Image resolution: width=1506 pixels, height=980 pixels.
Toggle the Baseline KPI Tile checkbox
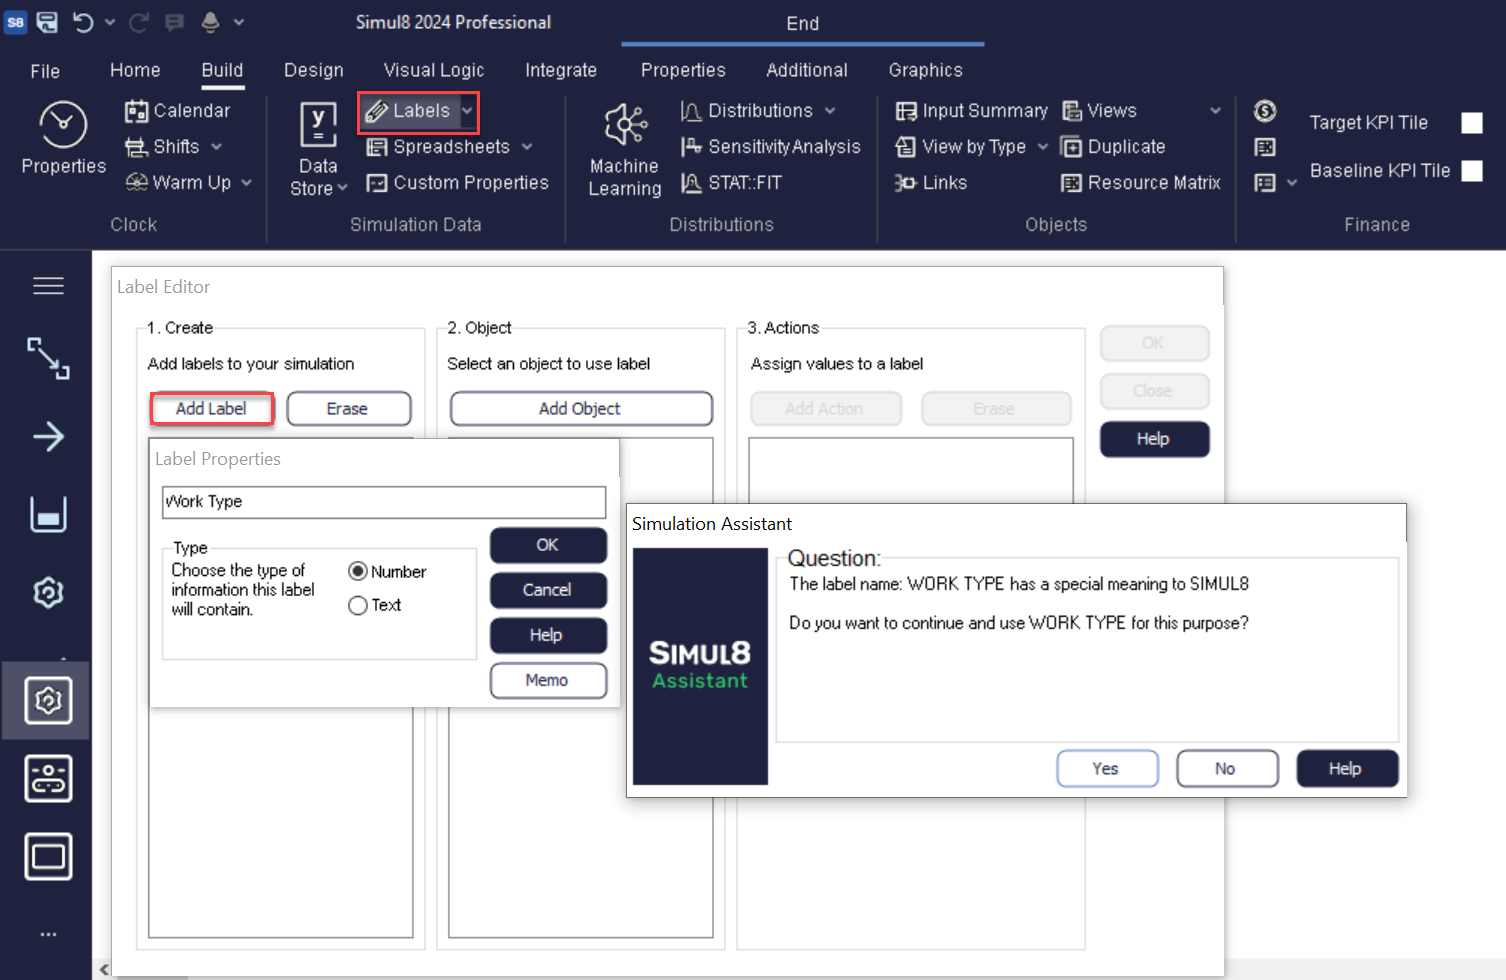click(x=1471, y=171)
